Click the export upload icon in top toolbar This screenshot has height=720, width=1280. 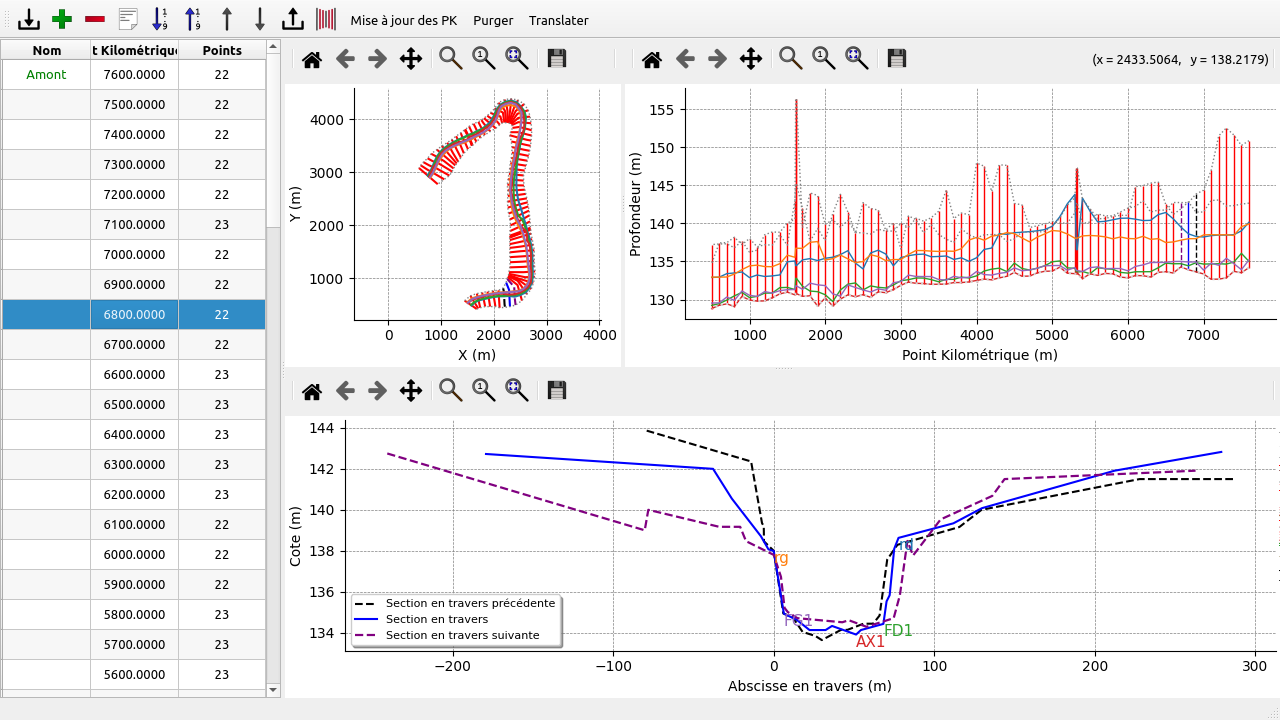pos(292,19)
